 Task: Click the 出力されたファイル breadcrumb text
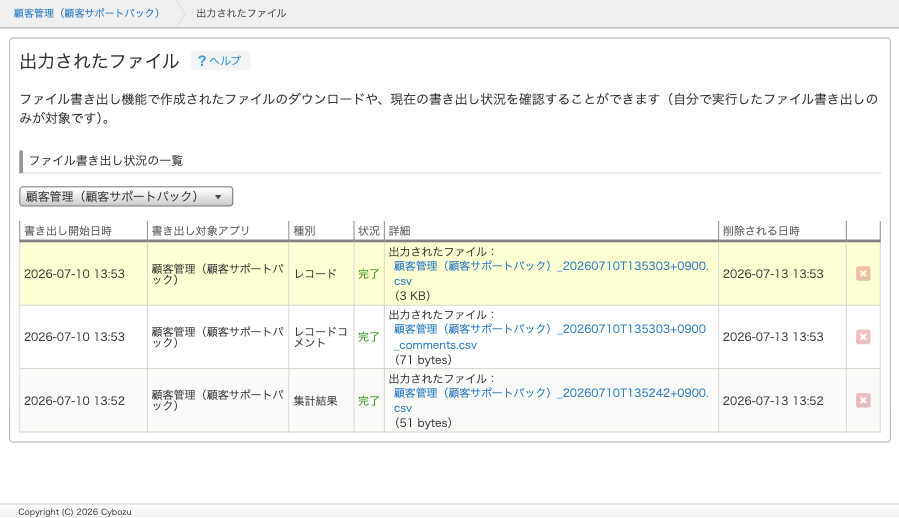pos(241,13)
